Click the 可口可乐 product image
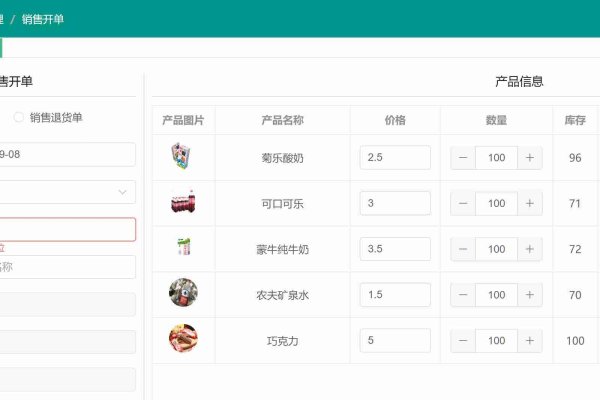 tap(183, 201)
